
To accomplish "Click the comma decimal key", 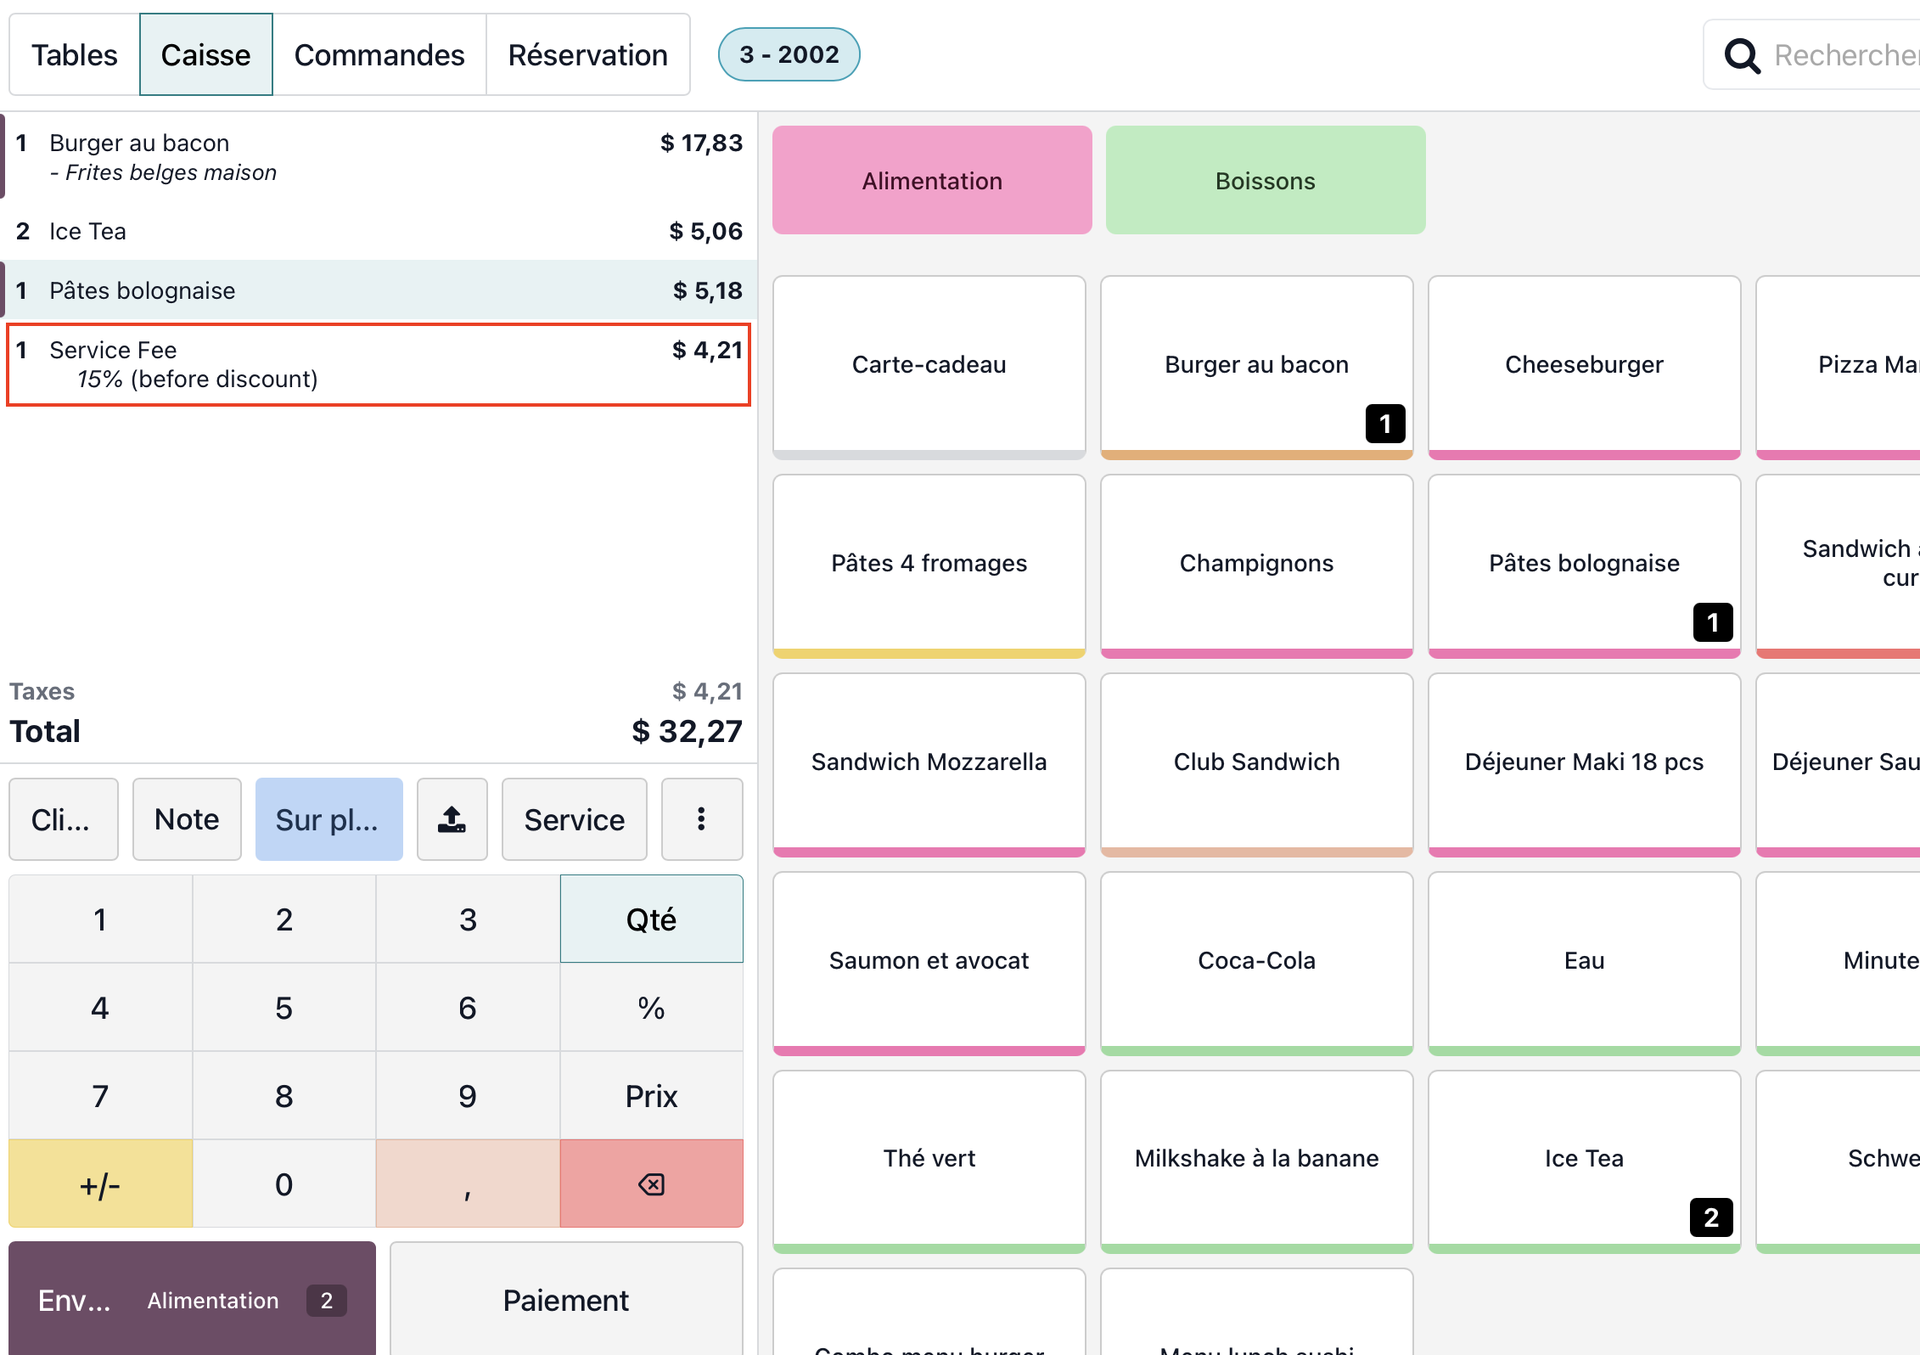I will [468, 1184].
